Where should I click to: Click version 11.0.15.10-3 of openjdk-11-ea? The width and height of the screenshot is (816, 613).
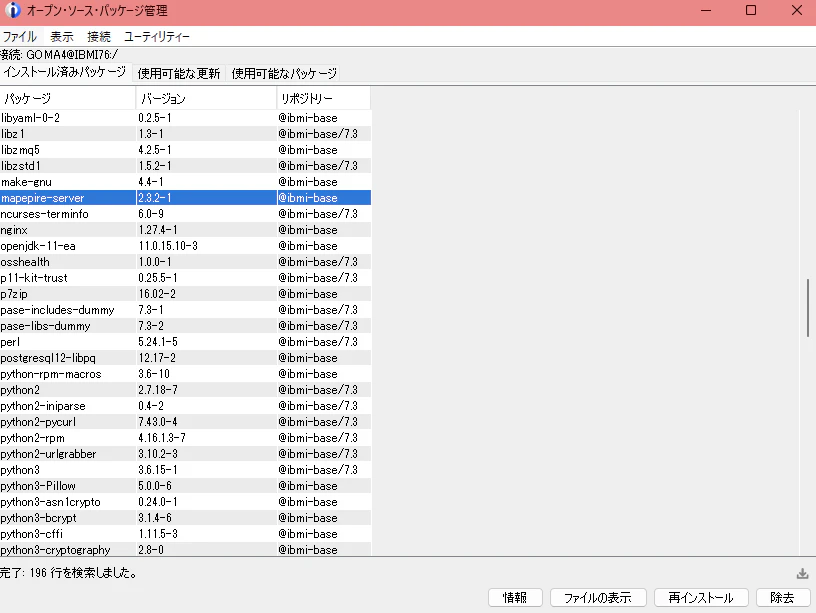pos(168,246)
